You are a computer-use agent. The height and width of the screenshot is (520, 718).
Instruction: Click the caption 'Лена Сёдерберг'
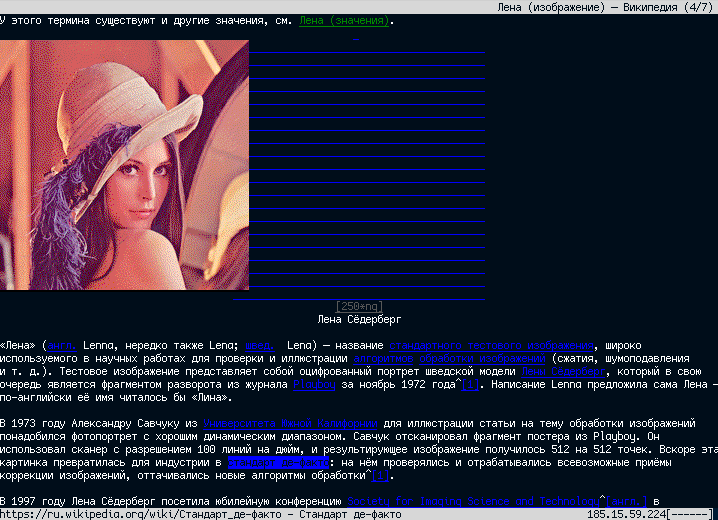(x=359, y=320)
